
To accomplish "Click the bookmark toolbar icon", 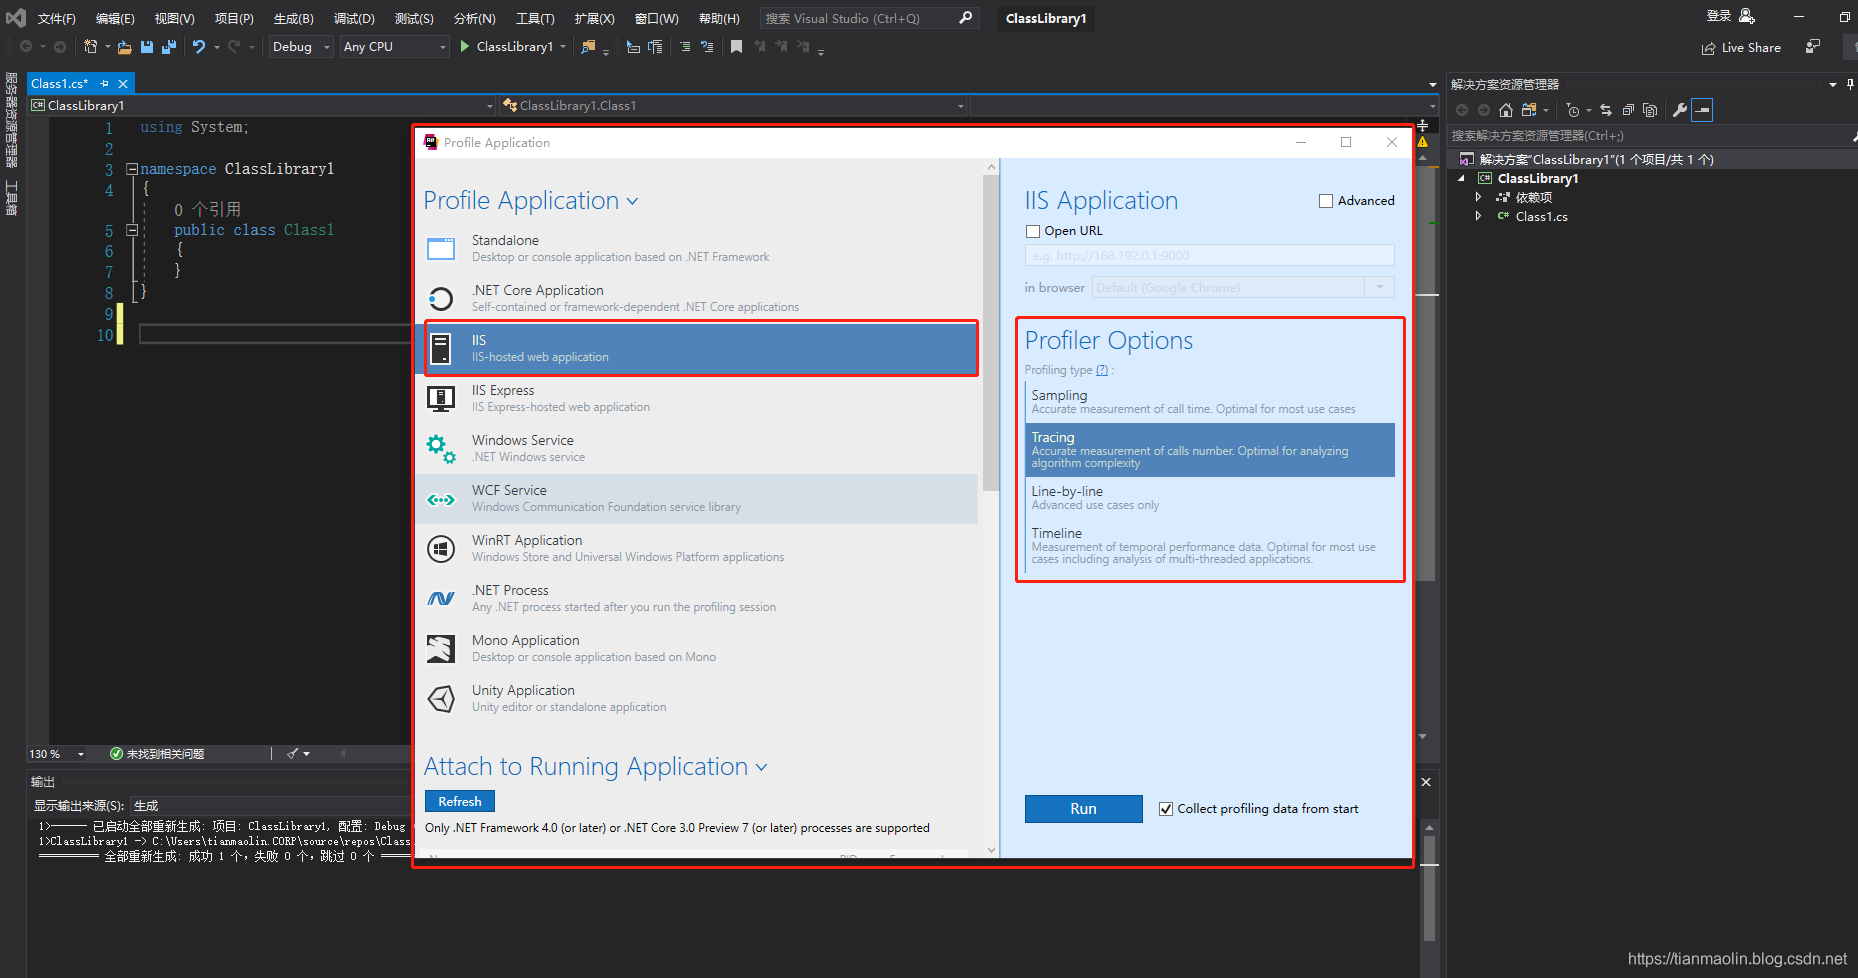I will point(736,47).
